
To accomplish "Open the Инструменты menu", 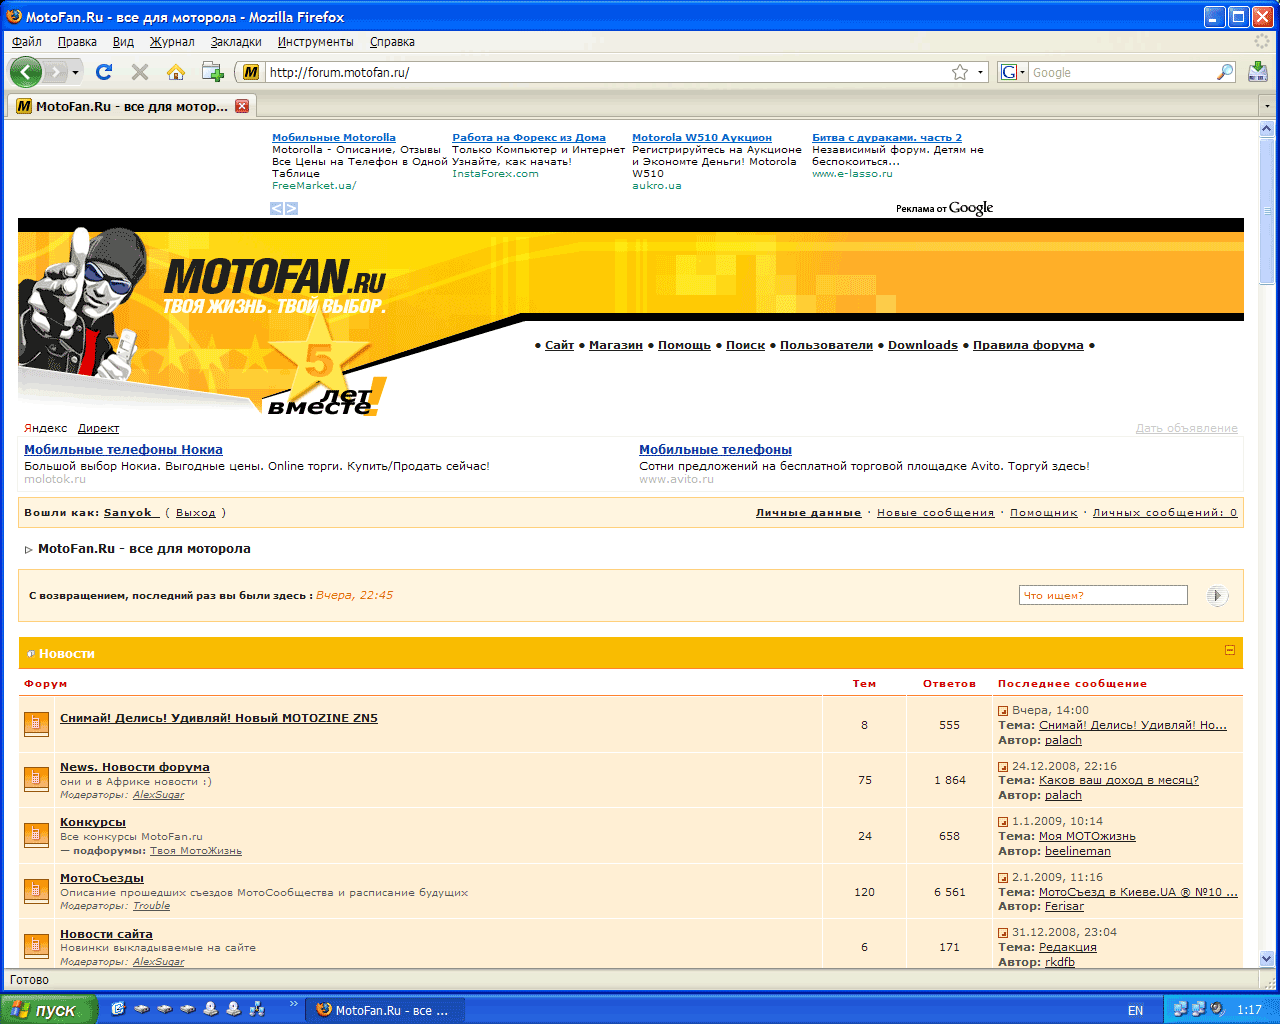I will point(316,42).
